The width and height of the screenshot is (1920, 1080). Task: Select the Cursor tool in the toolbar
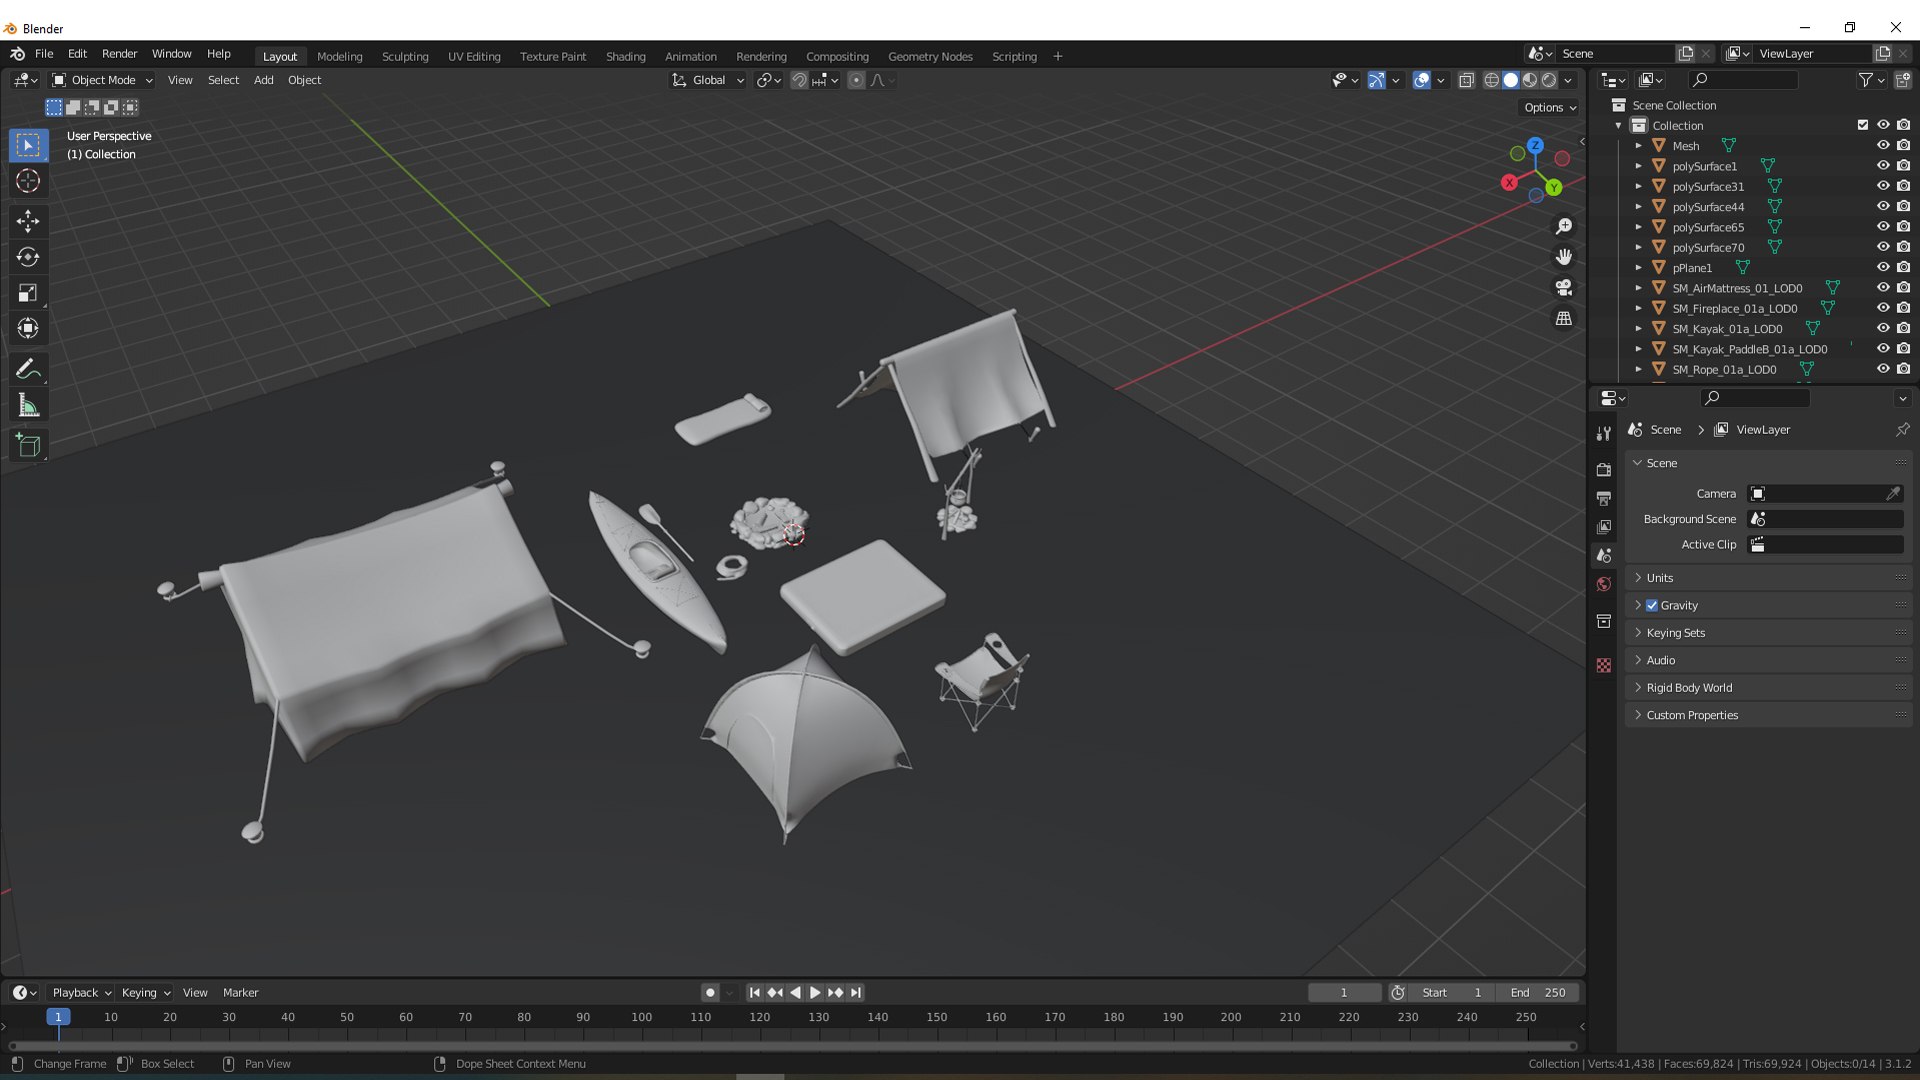point(28,181)
